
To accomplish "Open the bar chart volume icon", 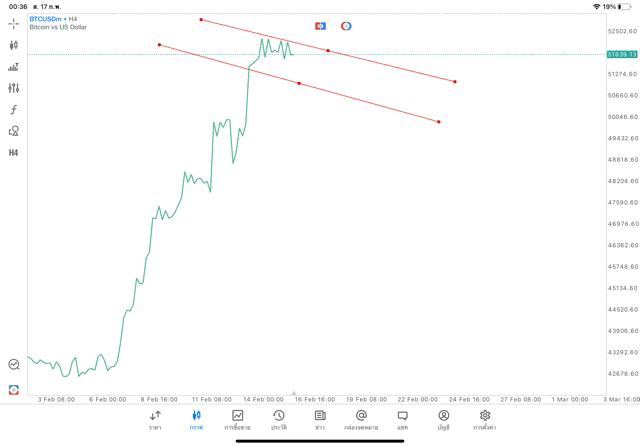I will [14, 67].
